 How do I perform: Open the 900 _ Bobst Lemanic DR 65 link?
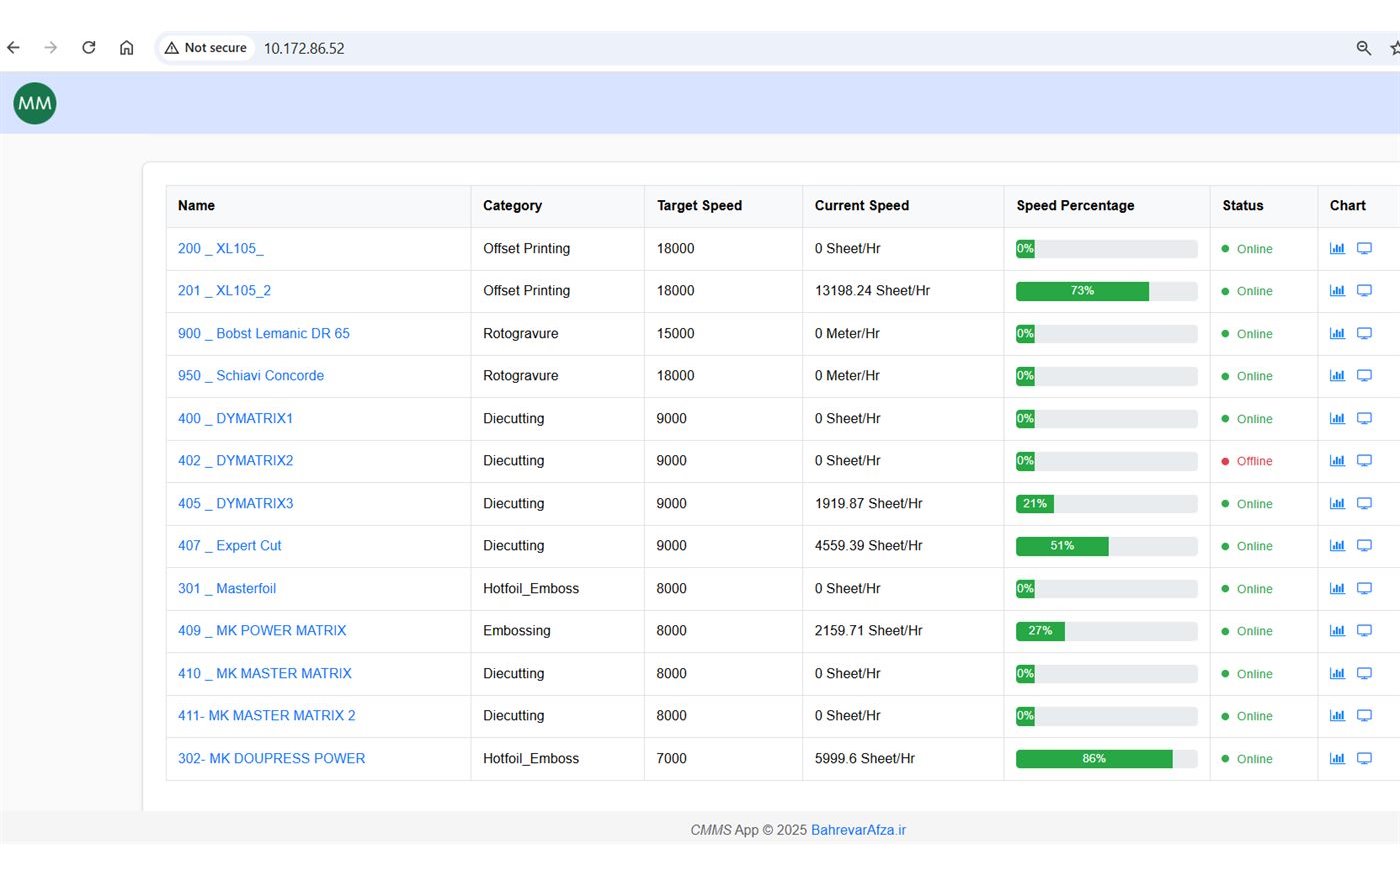(x=264, y=333)
